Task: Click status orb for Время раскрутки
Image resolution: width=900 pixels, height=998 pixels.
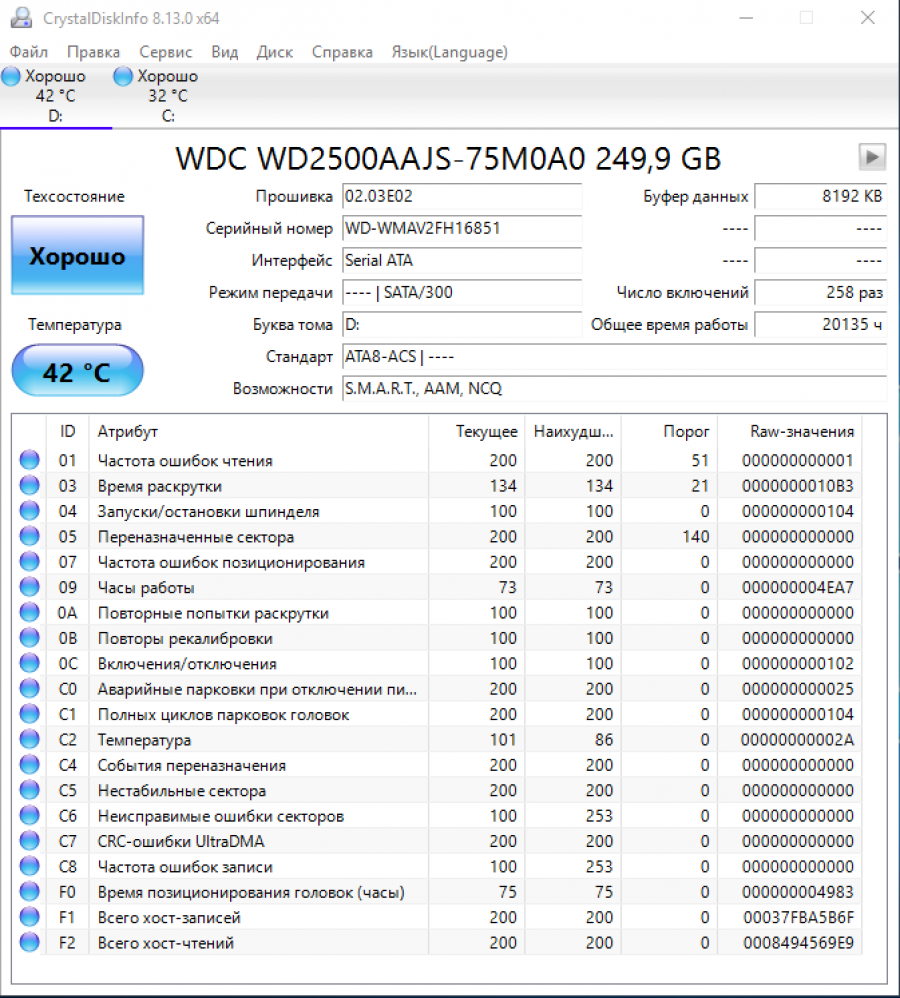Action: point(29,485)
